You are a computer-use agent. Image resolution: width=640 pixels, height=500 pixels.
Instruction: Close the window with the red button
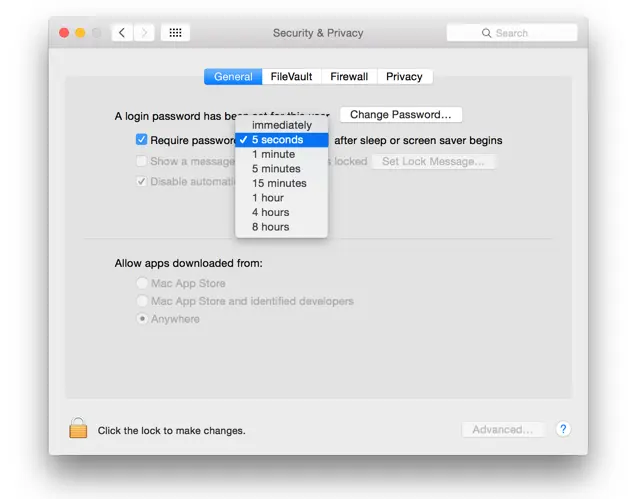point(64,33)
